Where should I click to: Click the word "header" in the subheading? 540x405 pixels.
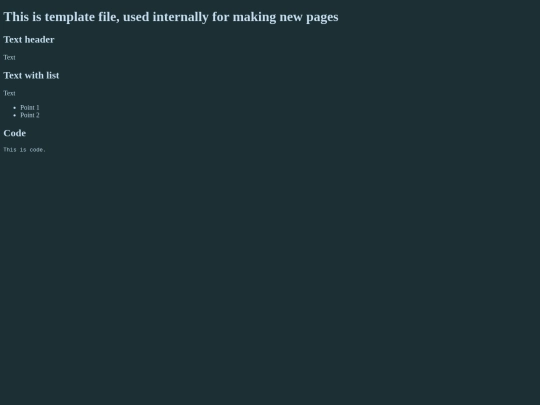[x=40, y=40]
